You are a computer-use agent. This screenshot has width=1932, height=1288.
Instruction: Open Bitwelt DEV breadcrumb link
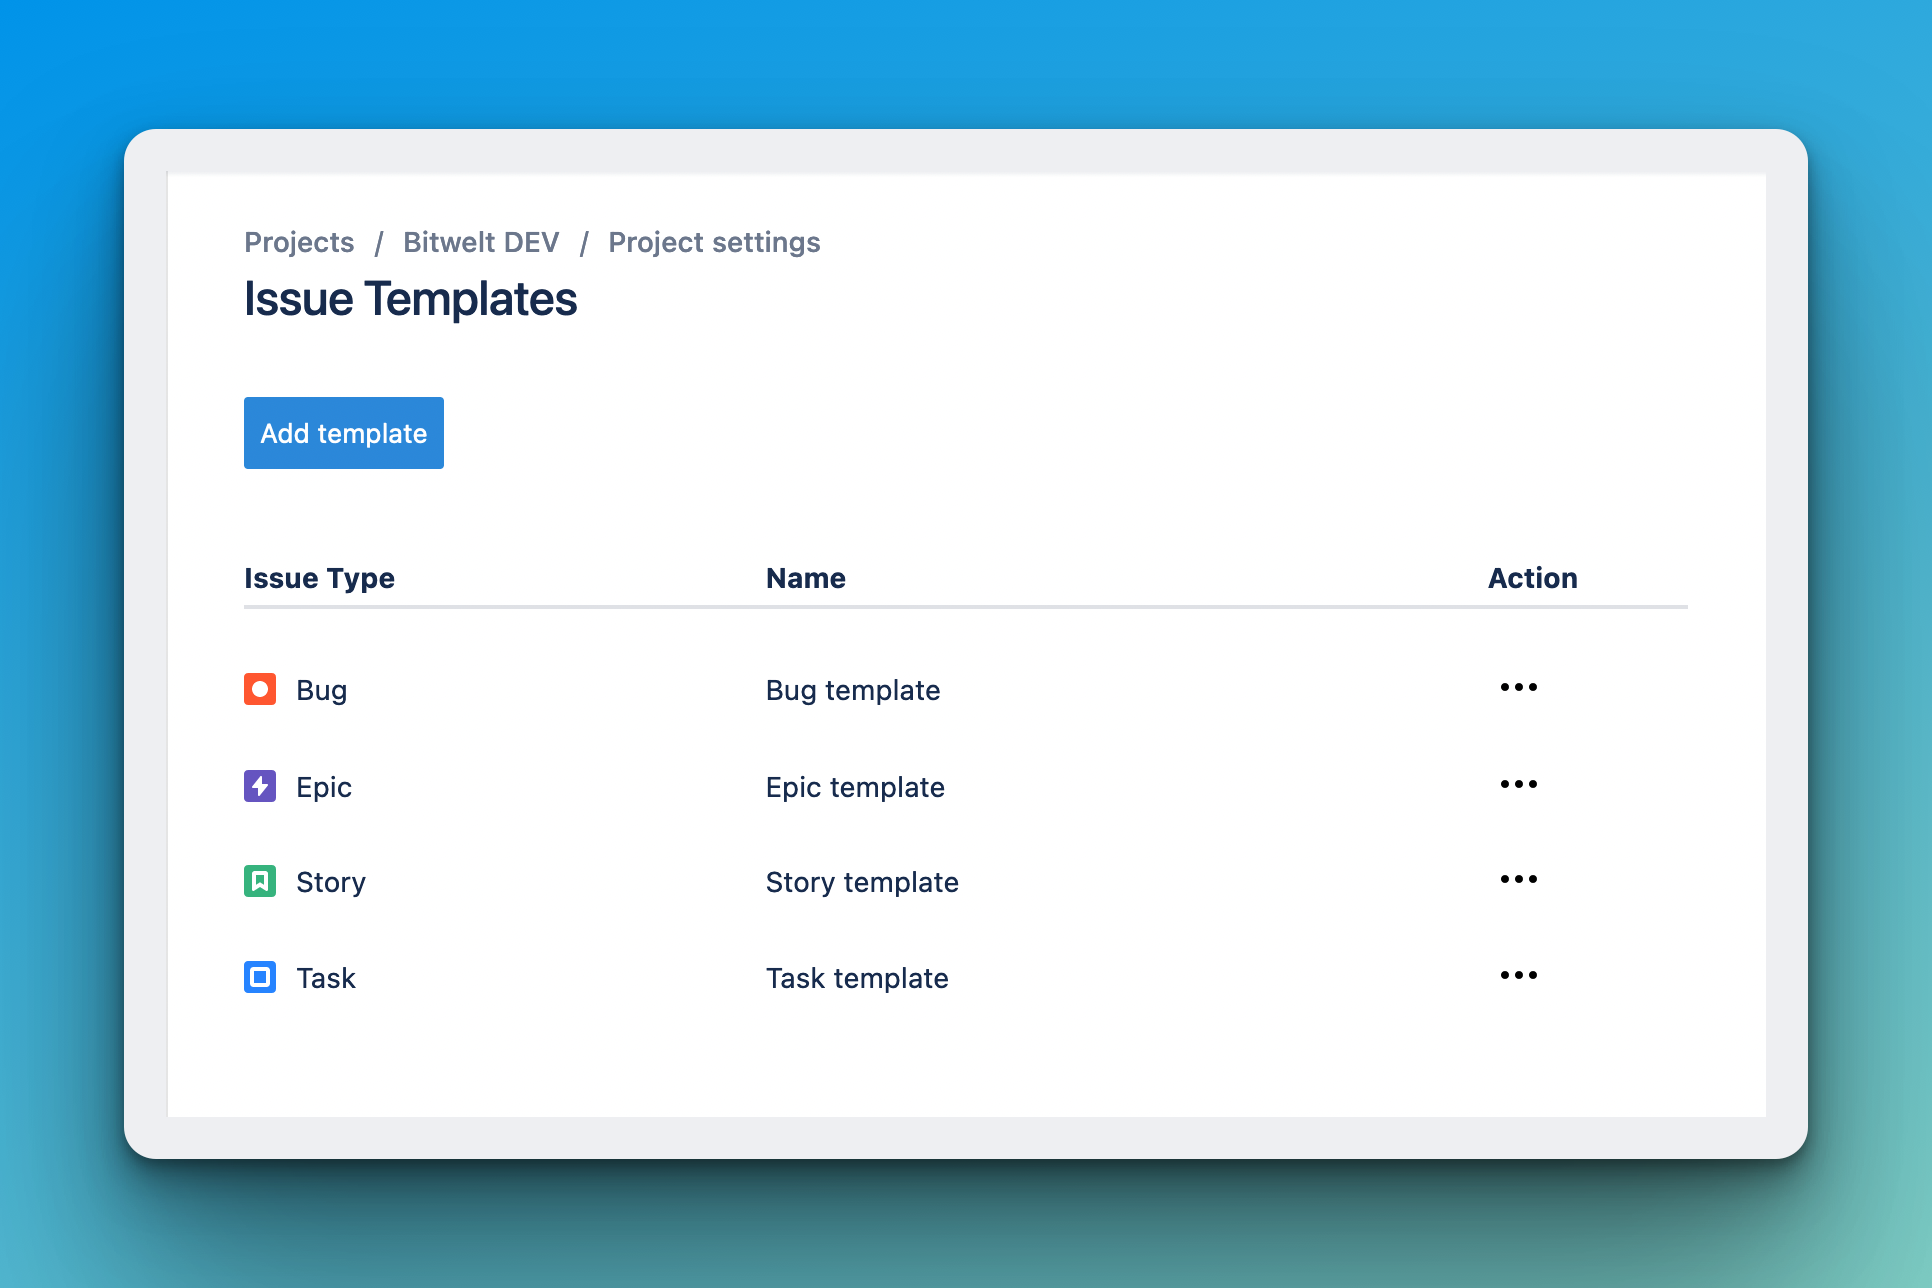click(480, 242)
